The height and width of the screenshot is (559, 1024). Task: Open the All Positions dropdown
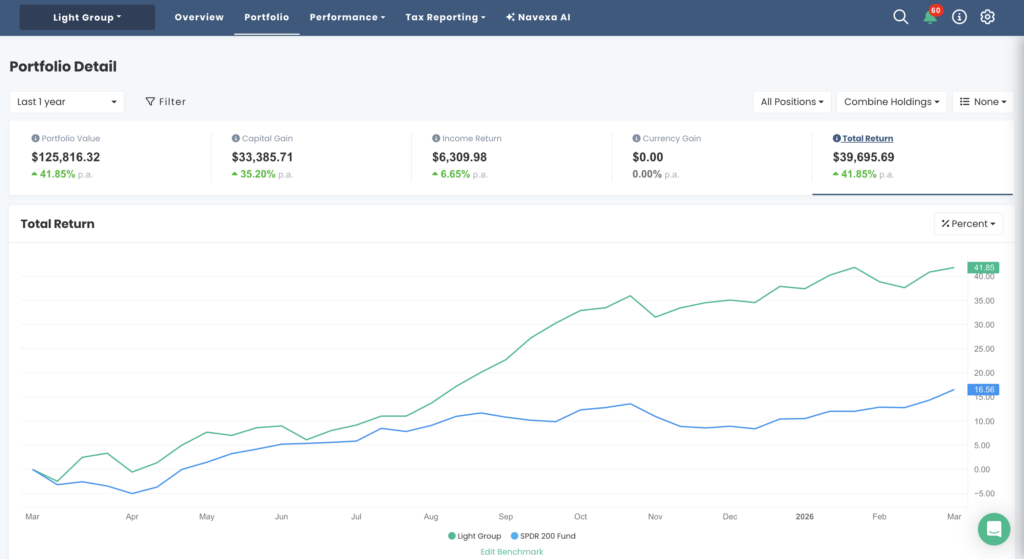(792, 101)
